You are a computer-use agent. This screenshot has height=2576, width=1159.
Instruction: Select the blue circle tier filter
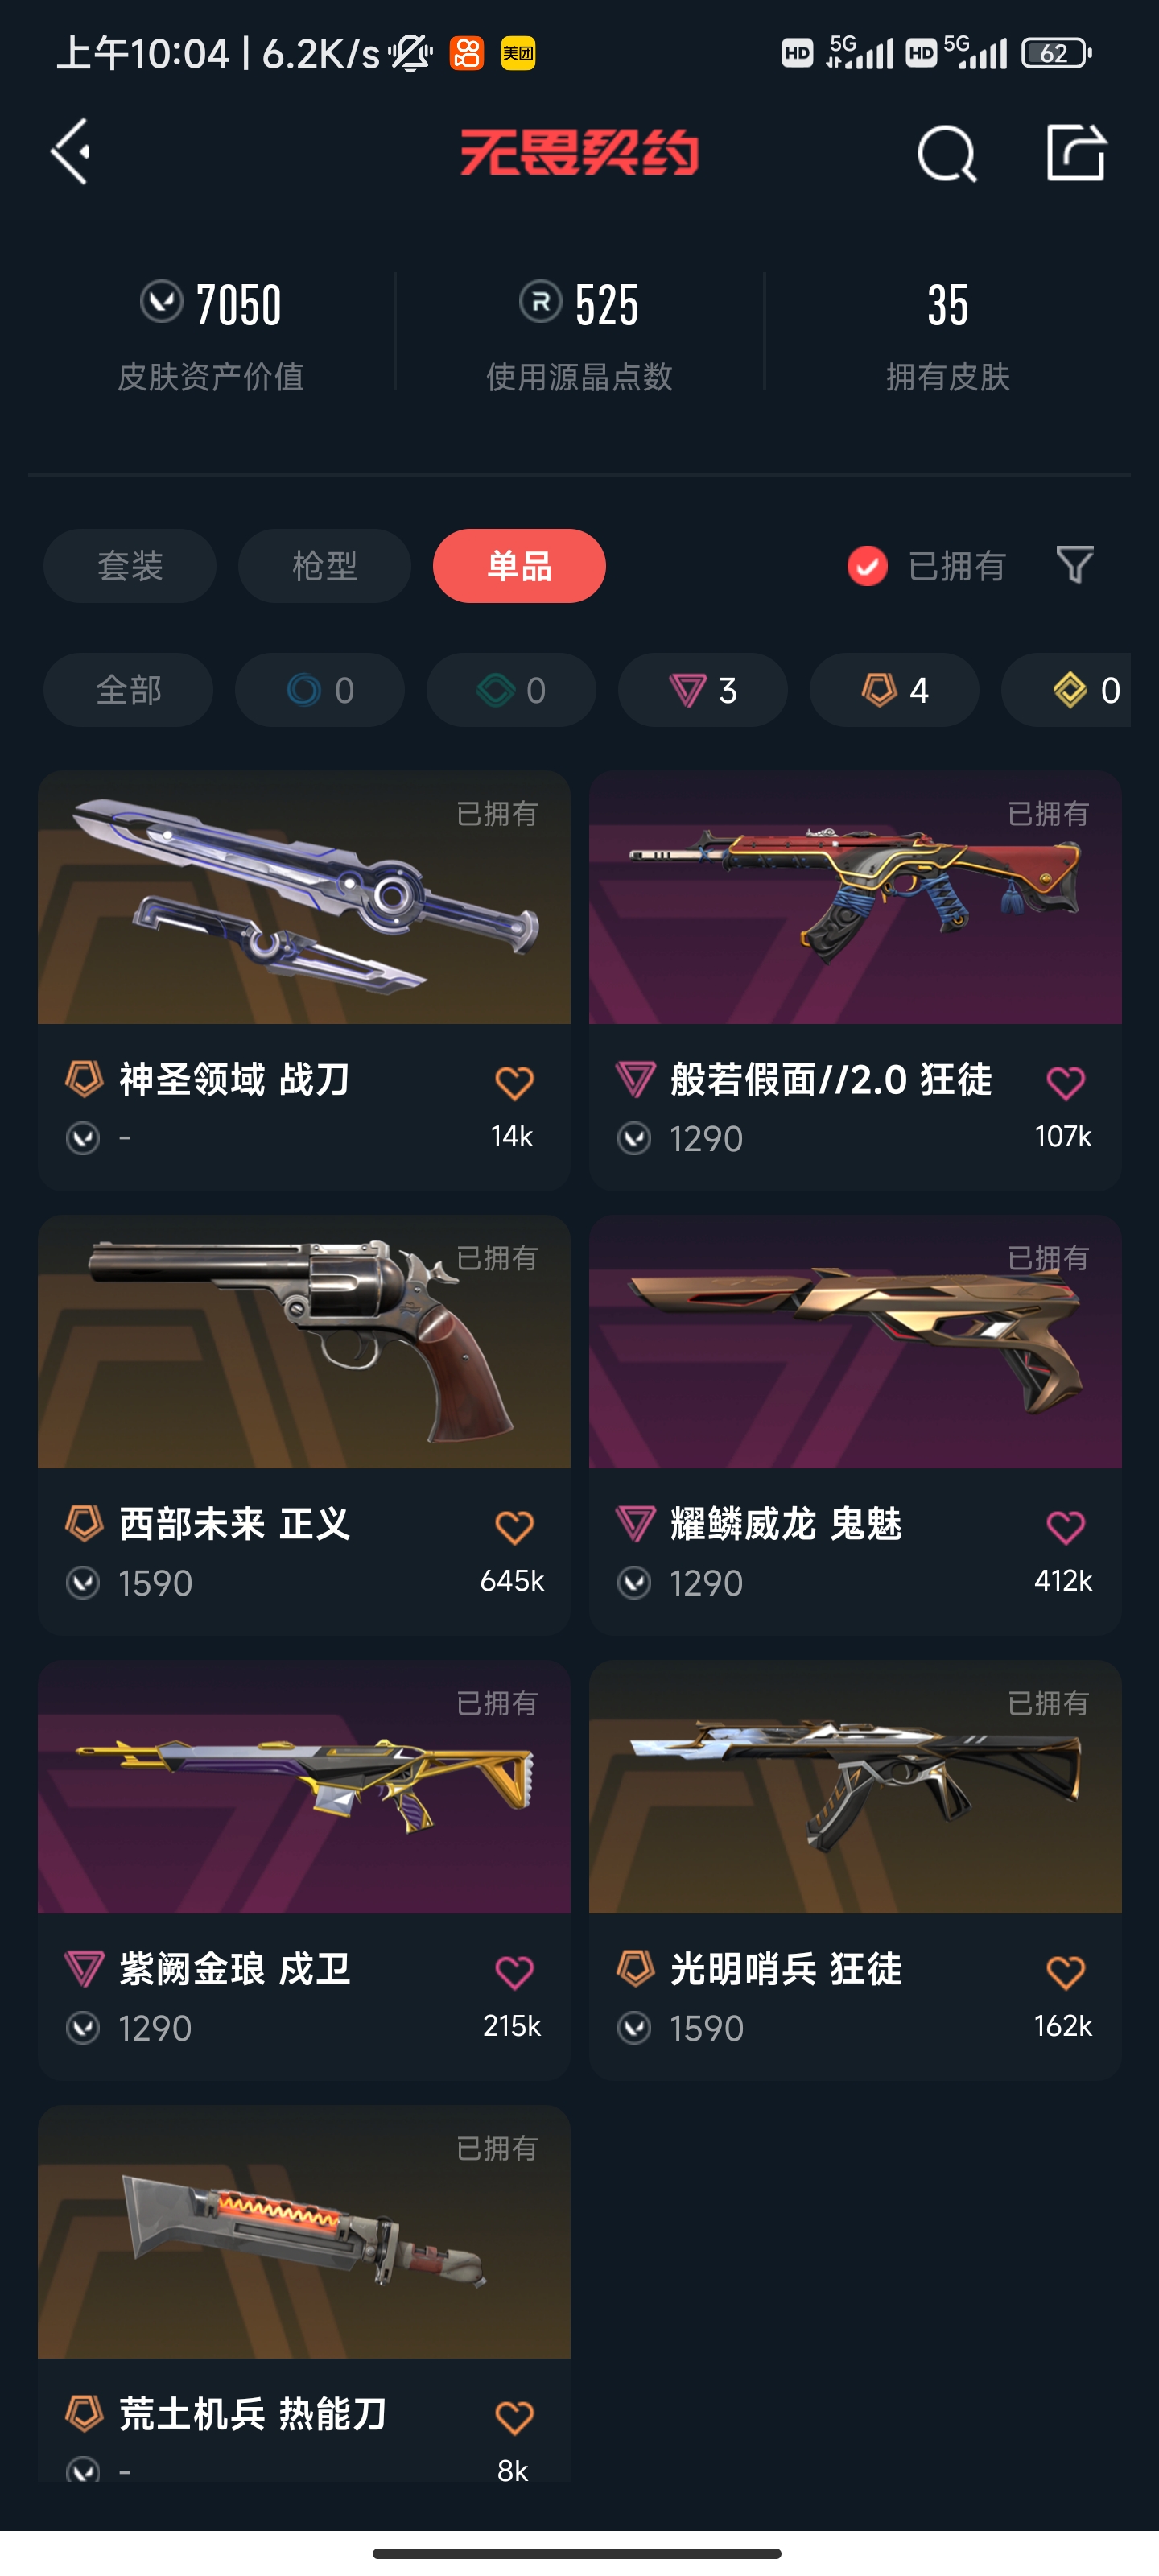(319, 690)
